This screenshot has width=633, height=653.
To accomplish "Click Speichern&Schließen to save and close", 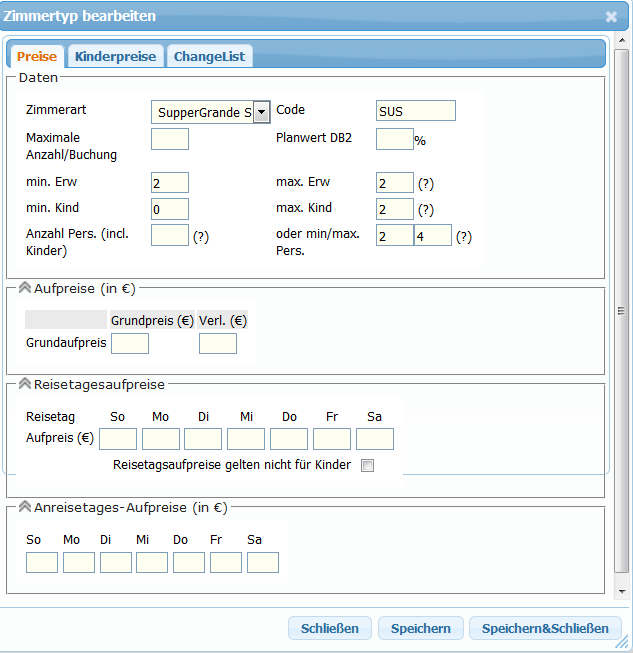I will pos(545,628).
